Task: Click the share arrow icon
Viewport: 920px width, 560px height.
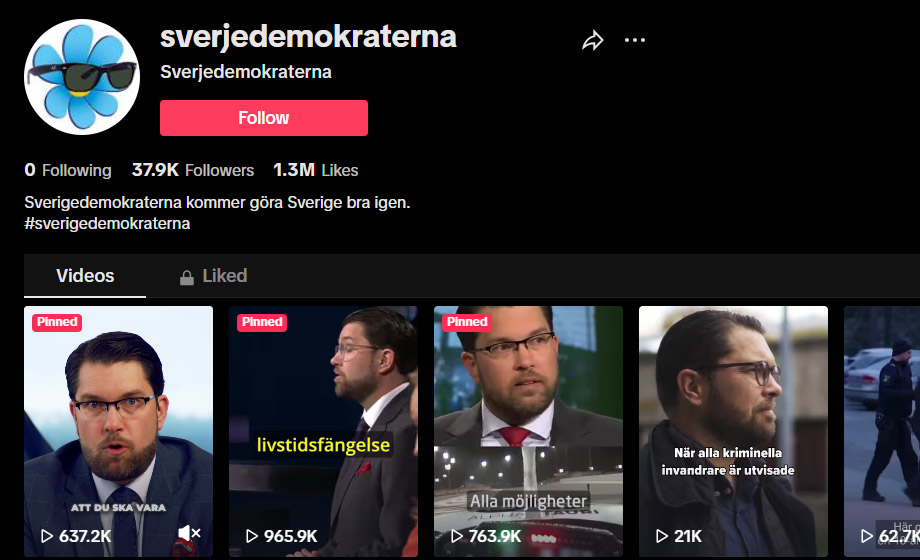Action: tap(593, 41)
